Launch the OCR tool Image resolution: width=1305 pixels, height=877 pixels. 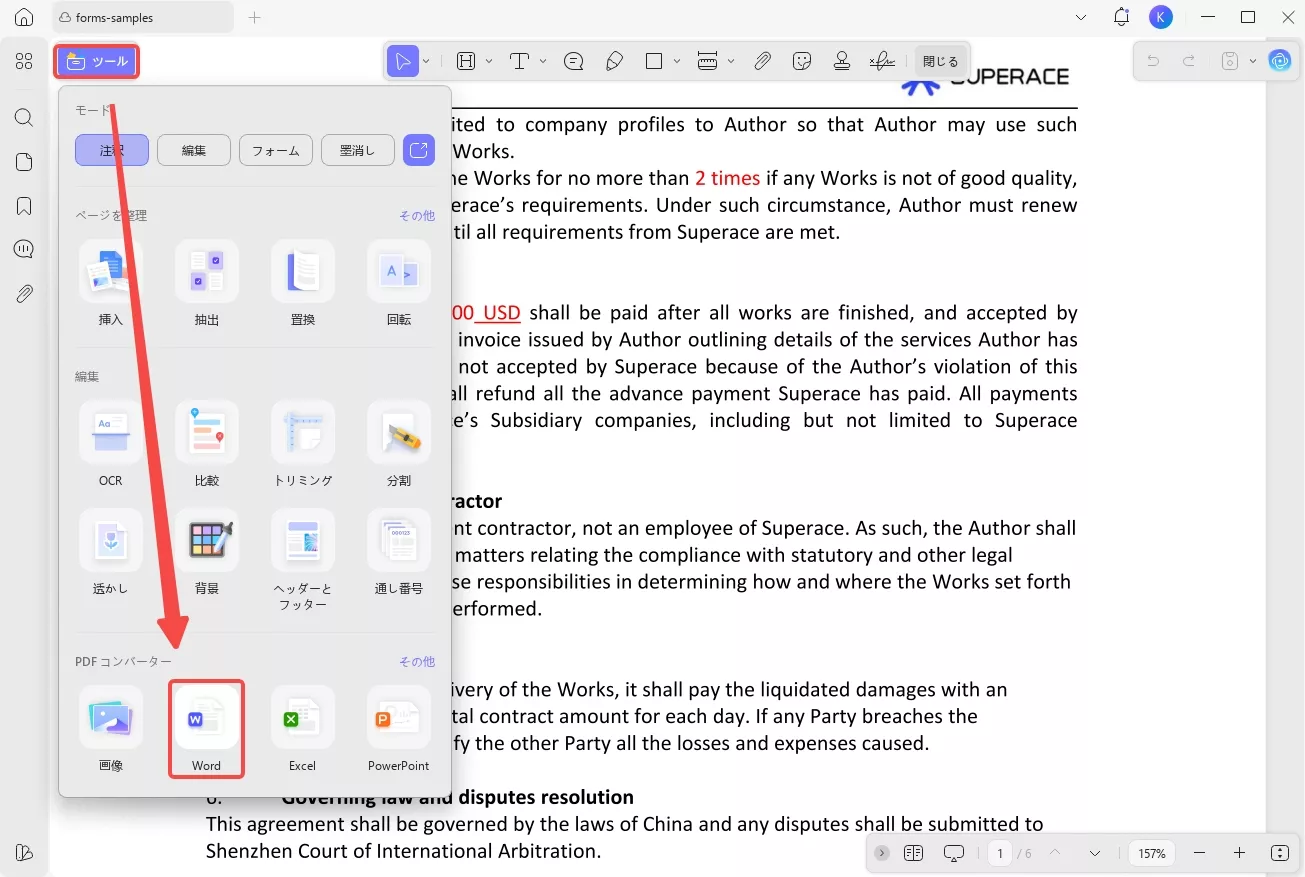click(x=111, y=446)
